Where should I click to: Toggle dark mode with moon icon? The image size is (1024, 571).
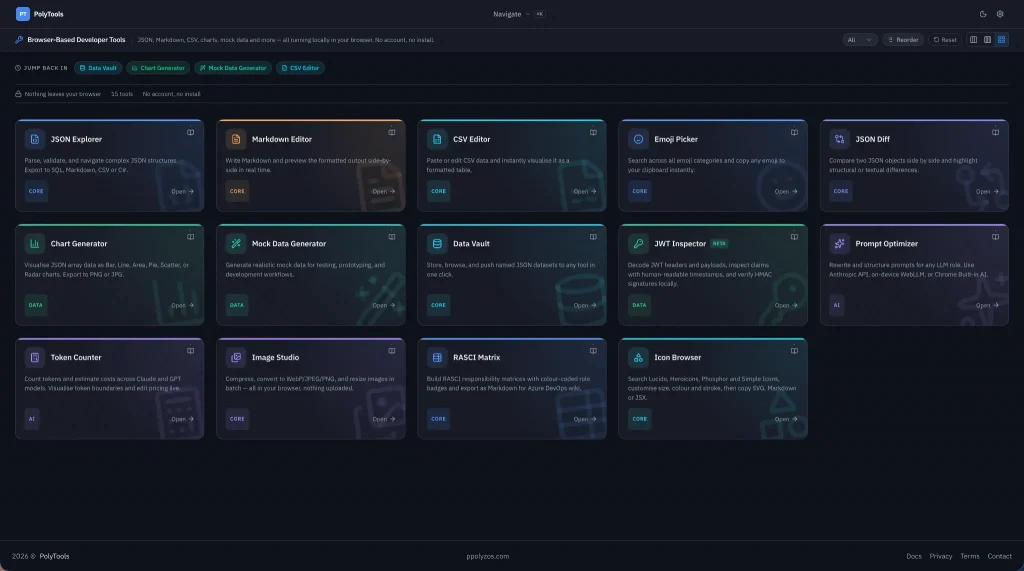coord(983,14)
